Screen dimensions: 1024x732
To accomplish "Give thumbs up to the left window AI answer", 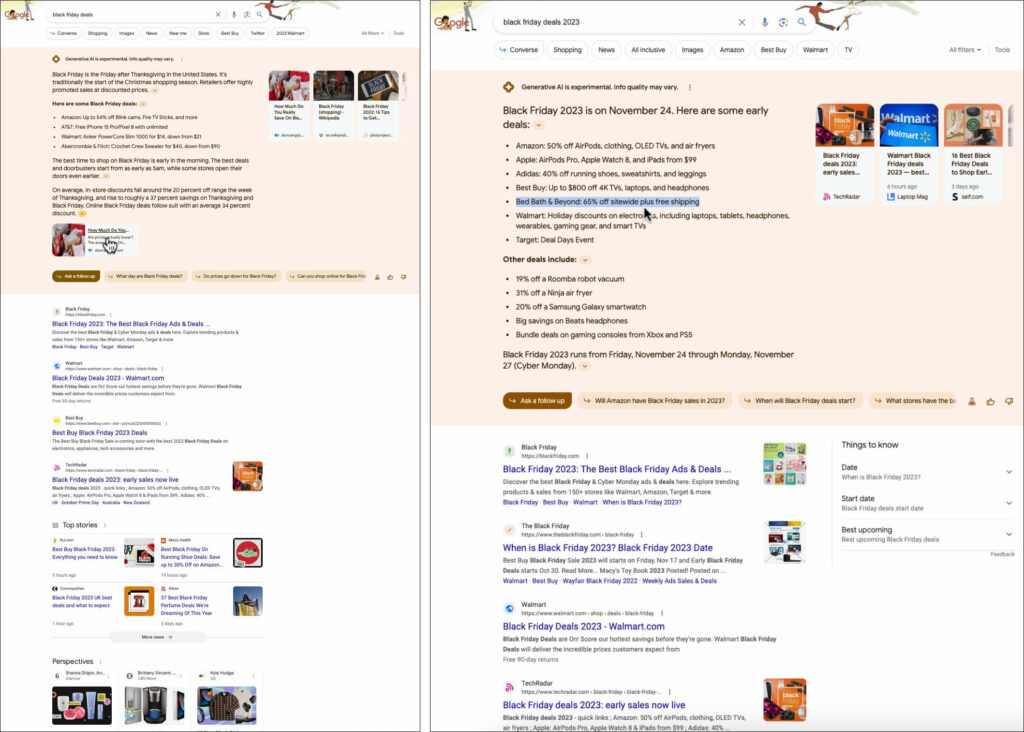I will click(x=391, y=277).
